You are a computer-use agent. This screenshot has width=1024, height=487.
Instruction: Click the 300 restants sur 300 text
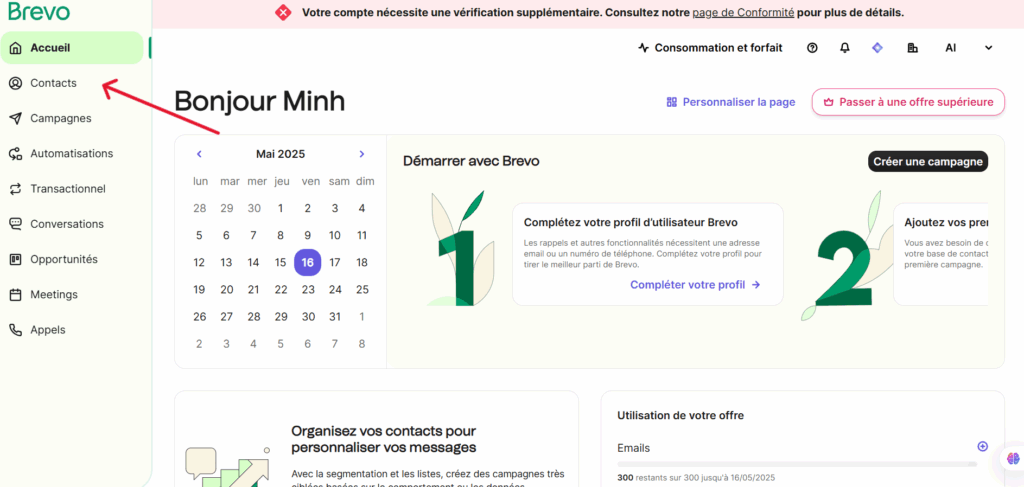pos(696,478)
